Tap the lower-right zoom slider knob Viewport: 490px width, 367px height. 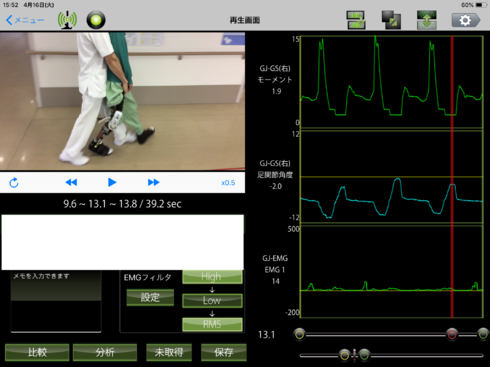(364, 355)
